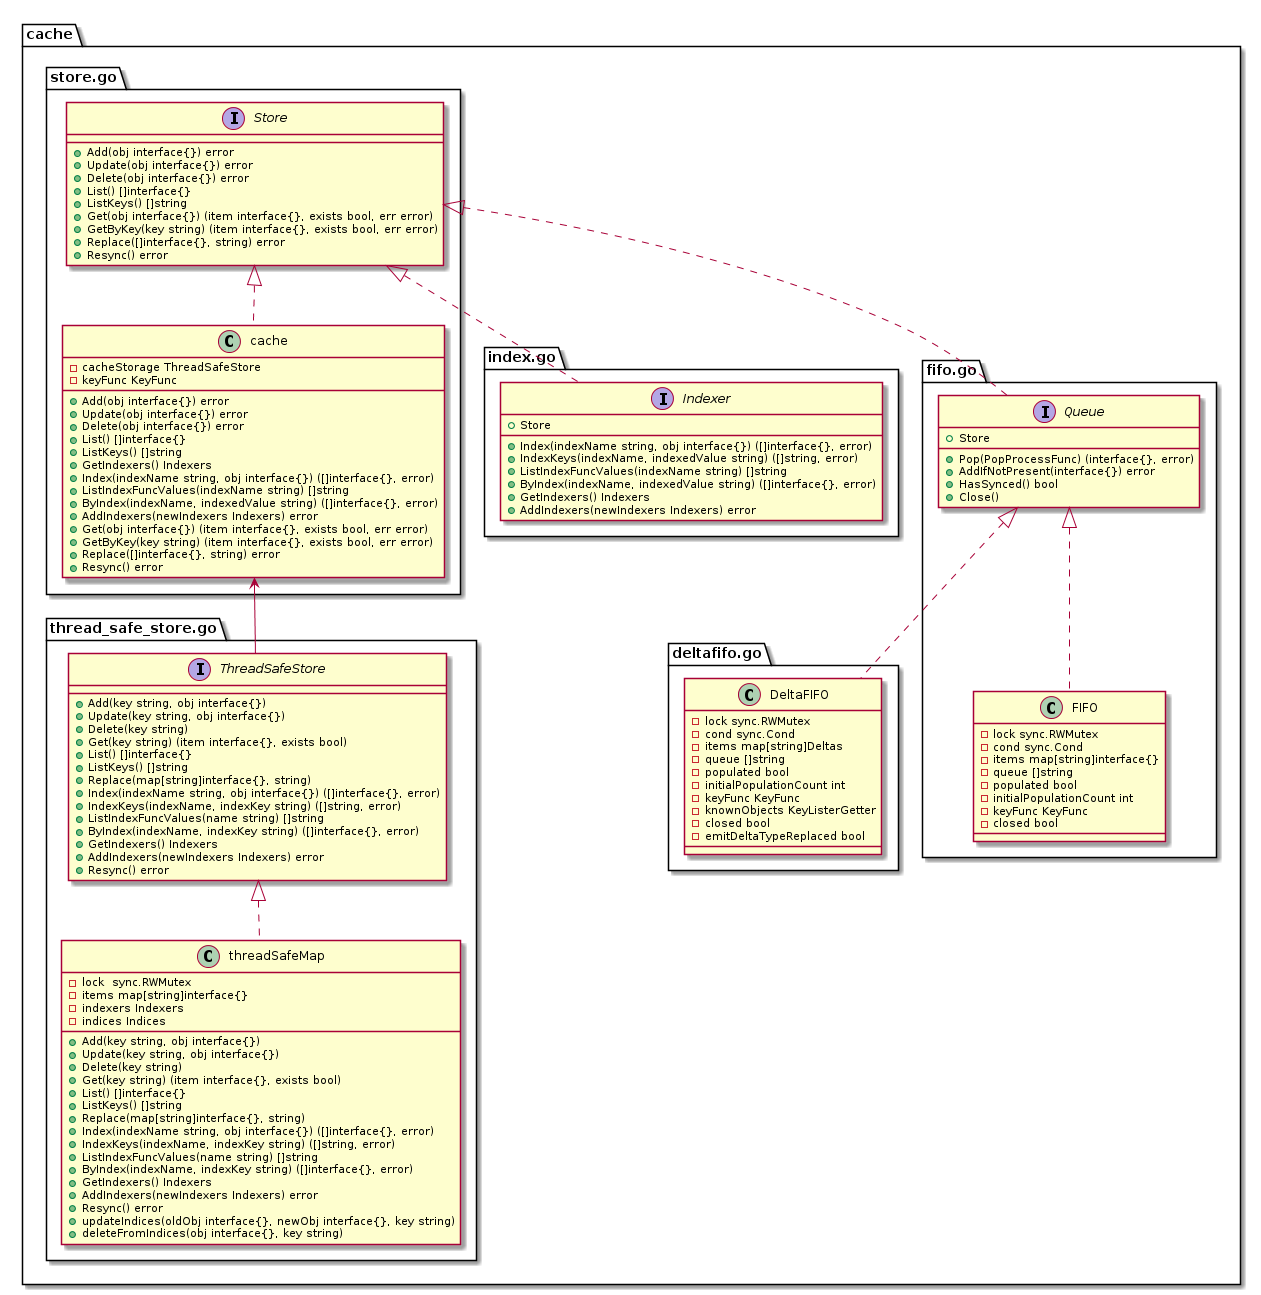The image size is (1261, 1295).
Task: Select the fifo.go package tab label
Action: [951, 370]
